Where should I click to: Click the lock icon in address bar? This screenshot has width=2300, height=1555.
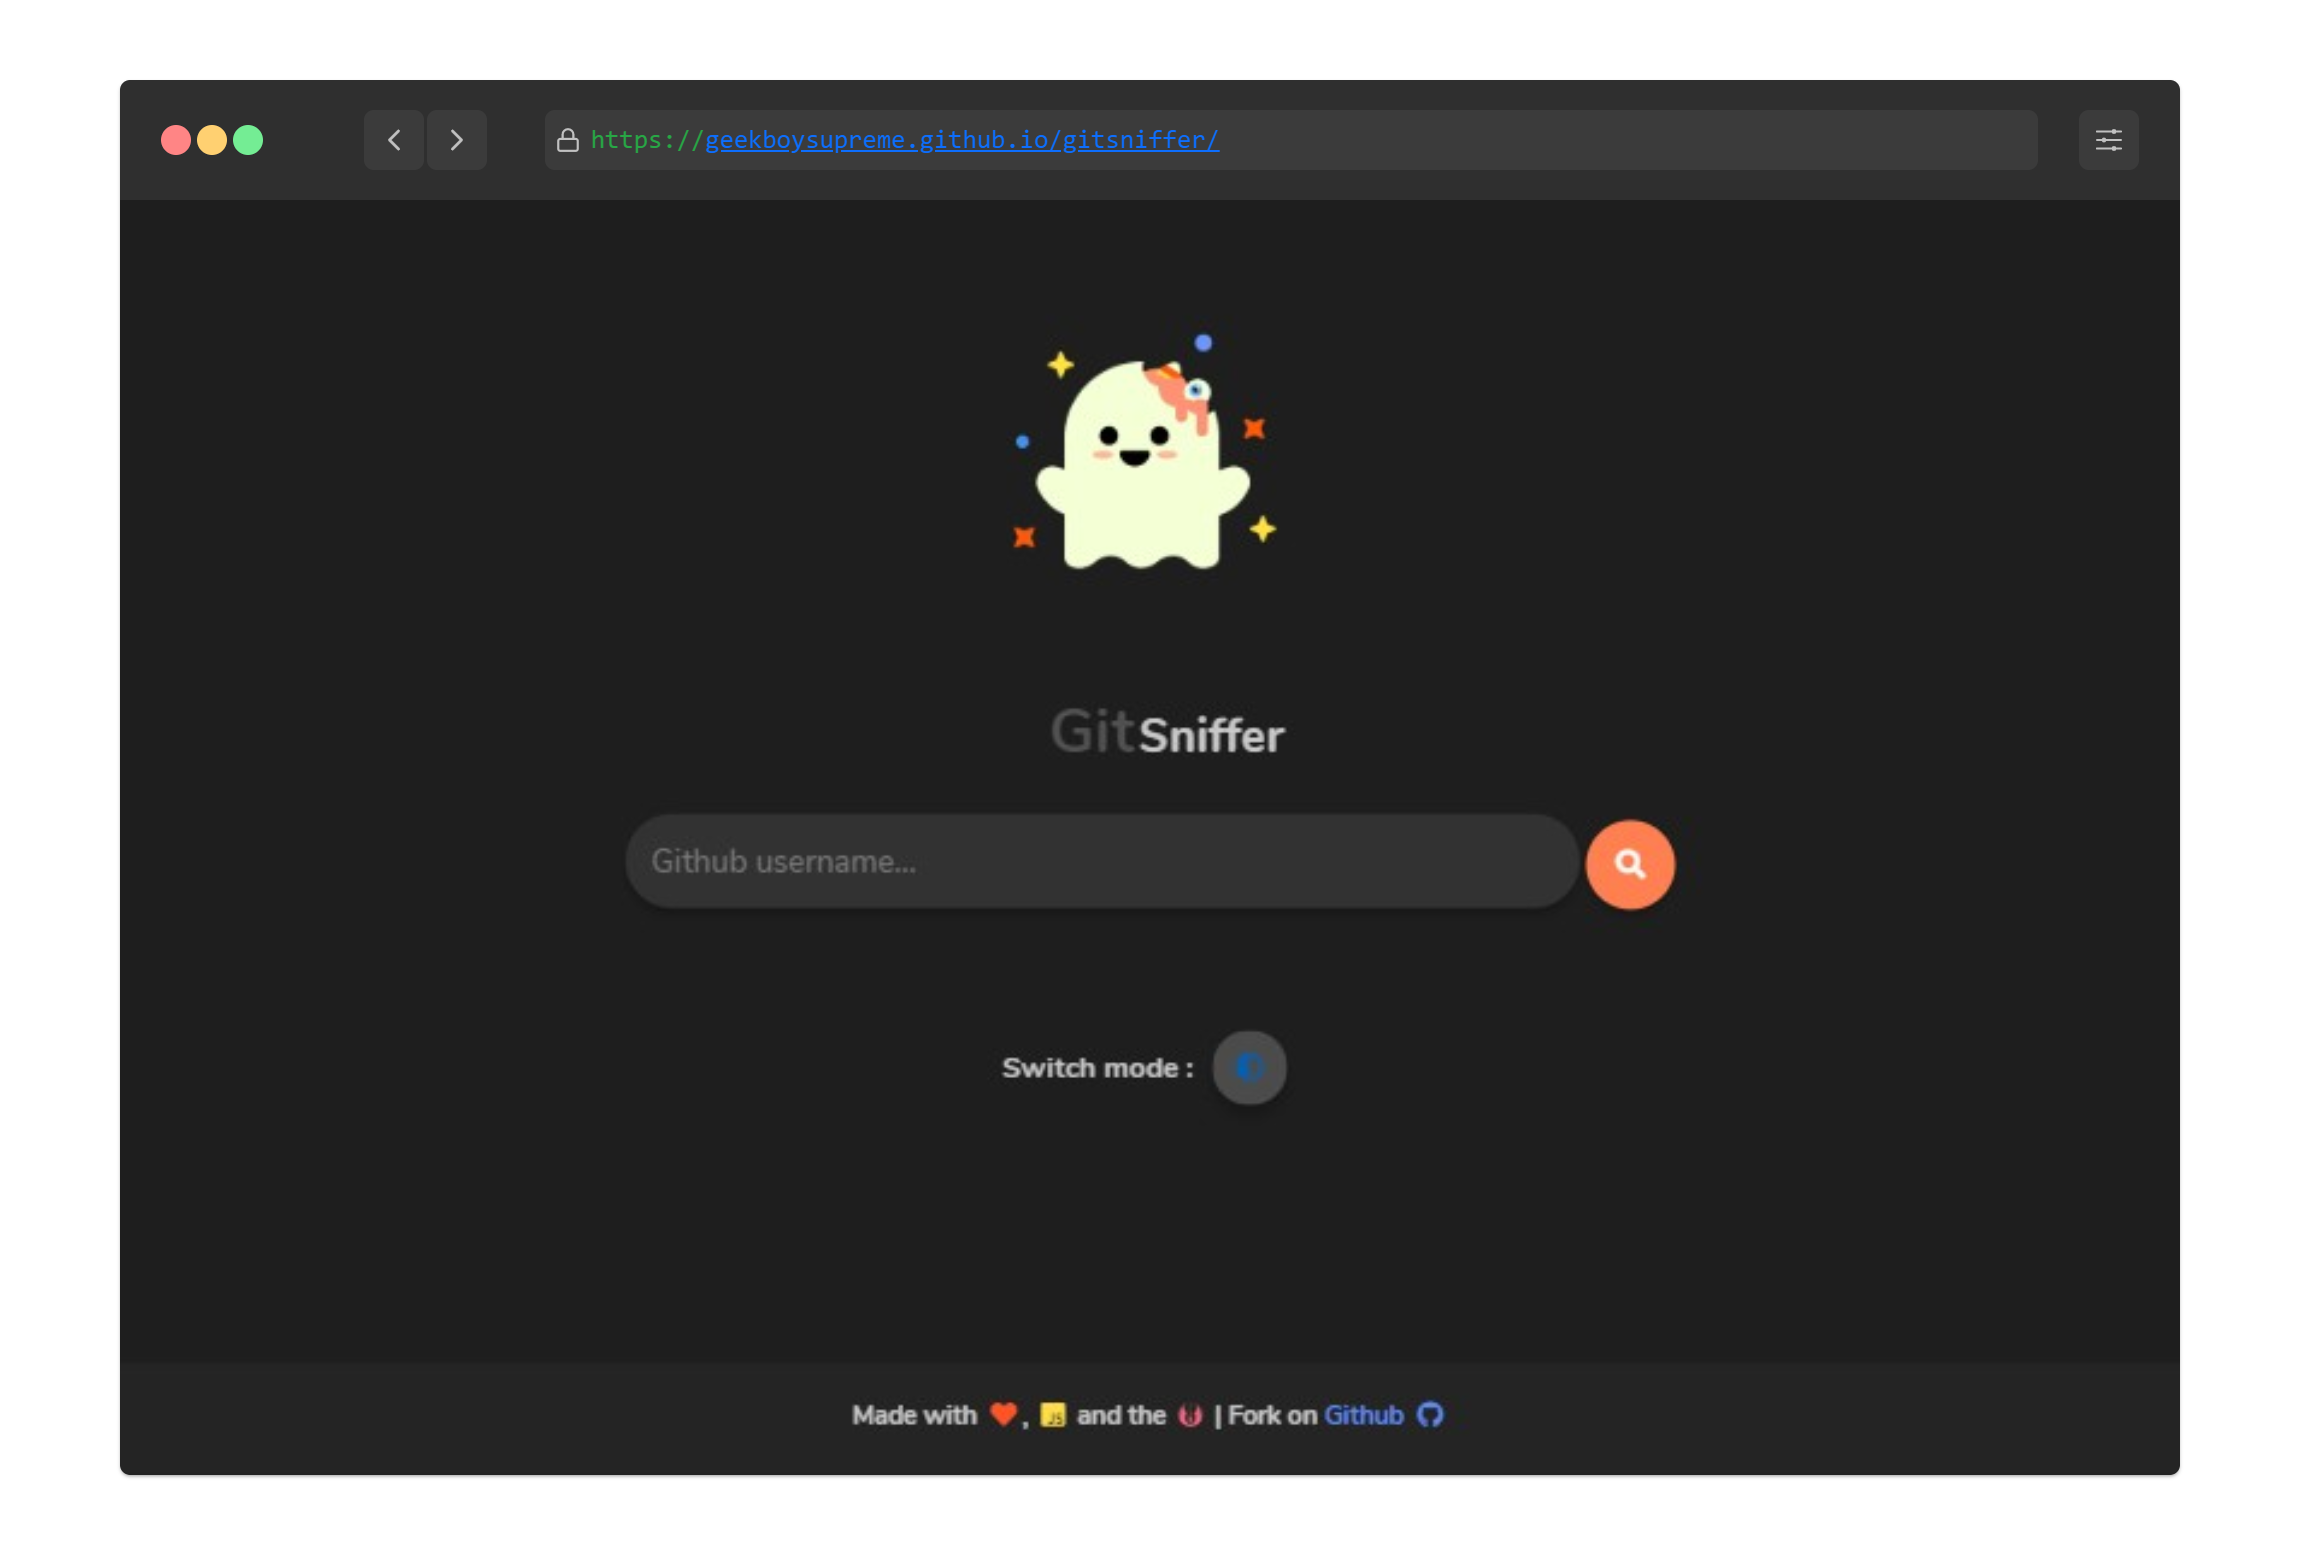567,140
